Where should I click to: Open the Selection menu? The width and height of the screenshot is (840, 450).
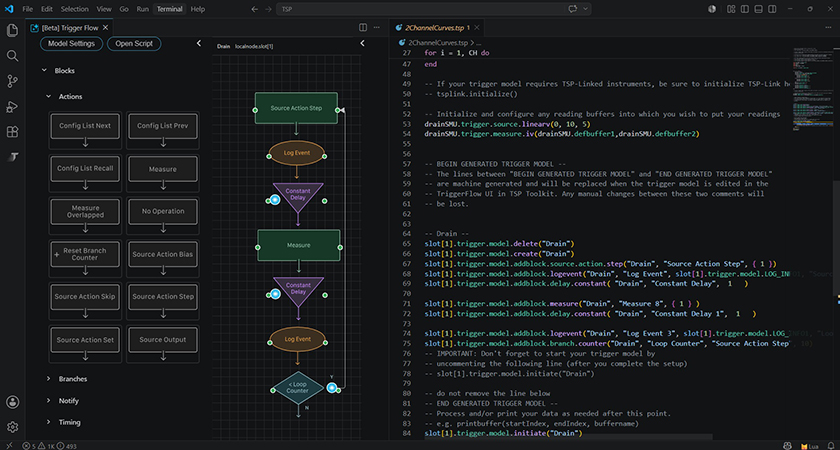74,9
